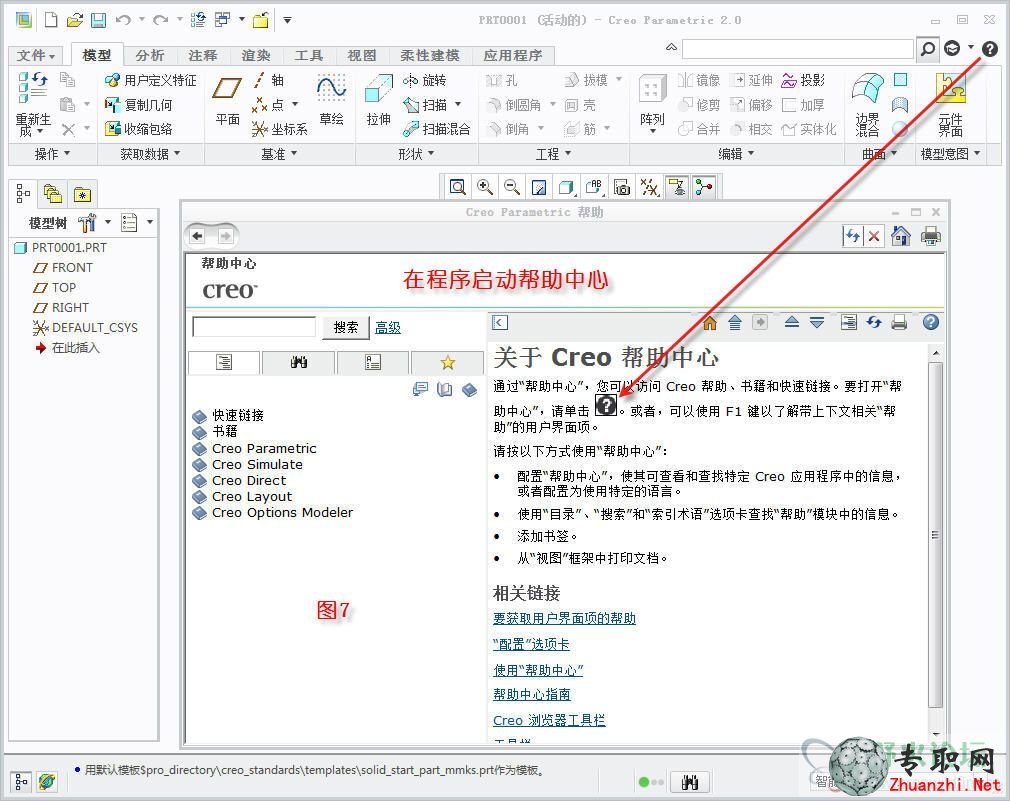Open the 文件 (File) menu dropdown
This screenshot has height=801, width=1010.
tap(36, 55)
